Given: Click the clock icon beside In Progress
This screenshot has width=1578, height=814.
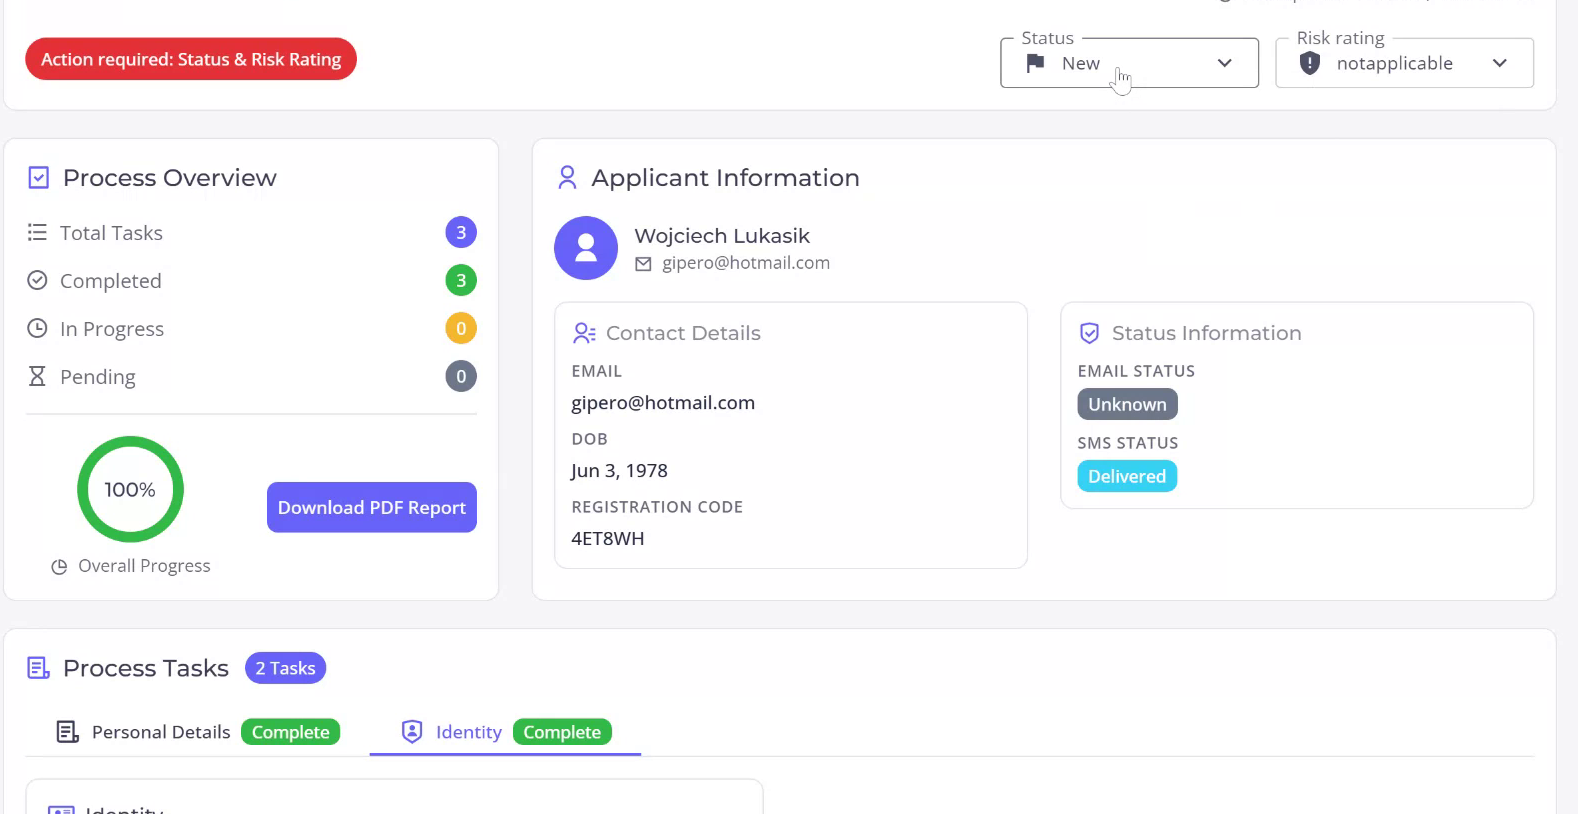Looking at the screenshot, I should 37,329.
